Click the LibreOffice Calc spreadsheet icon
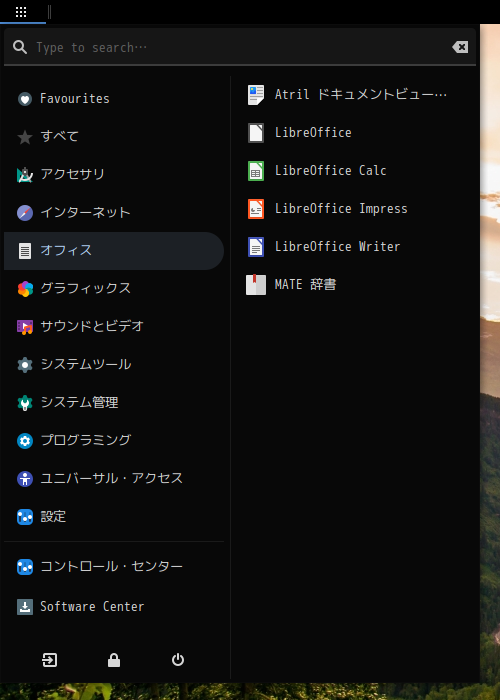Screen dimensions: 500x700 [x=256, y=171]
